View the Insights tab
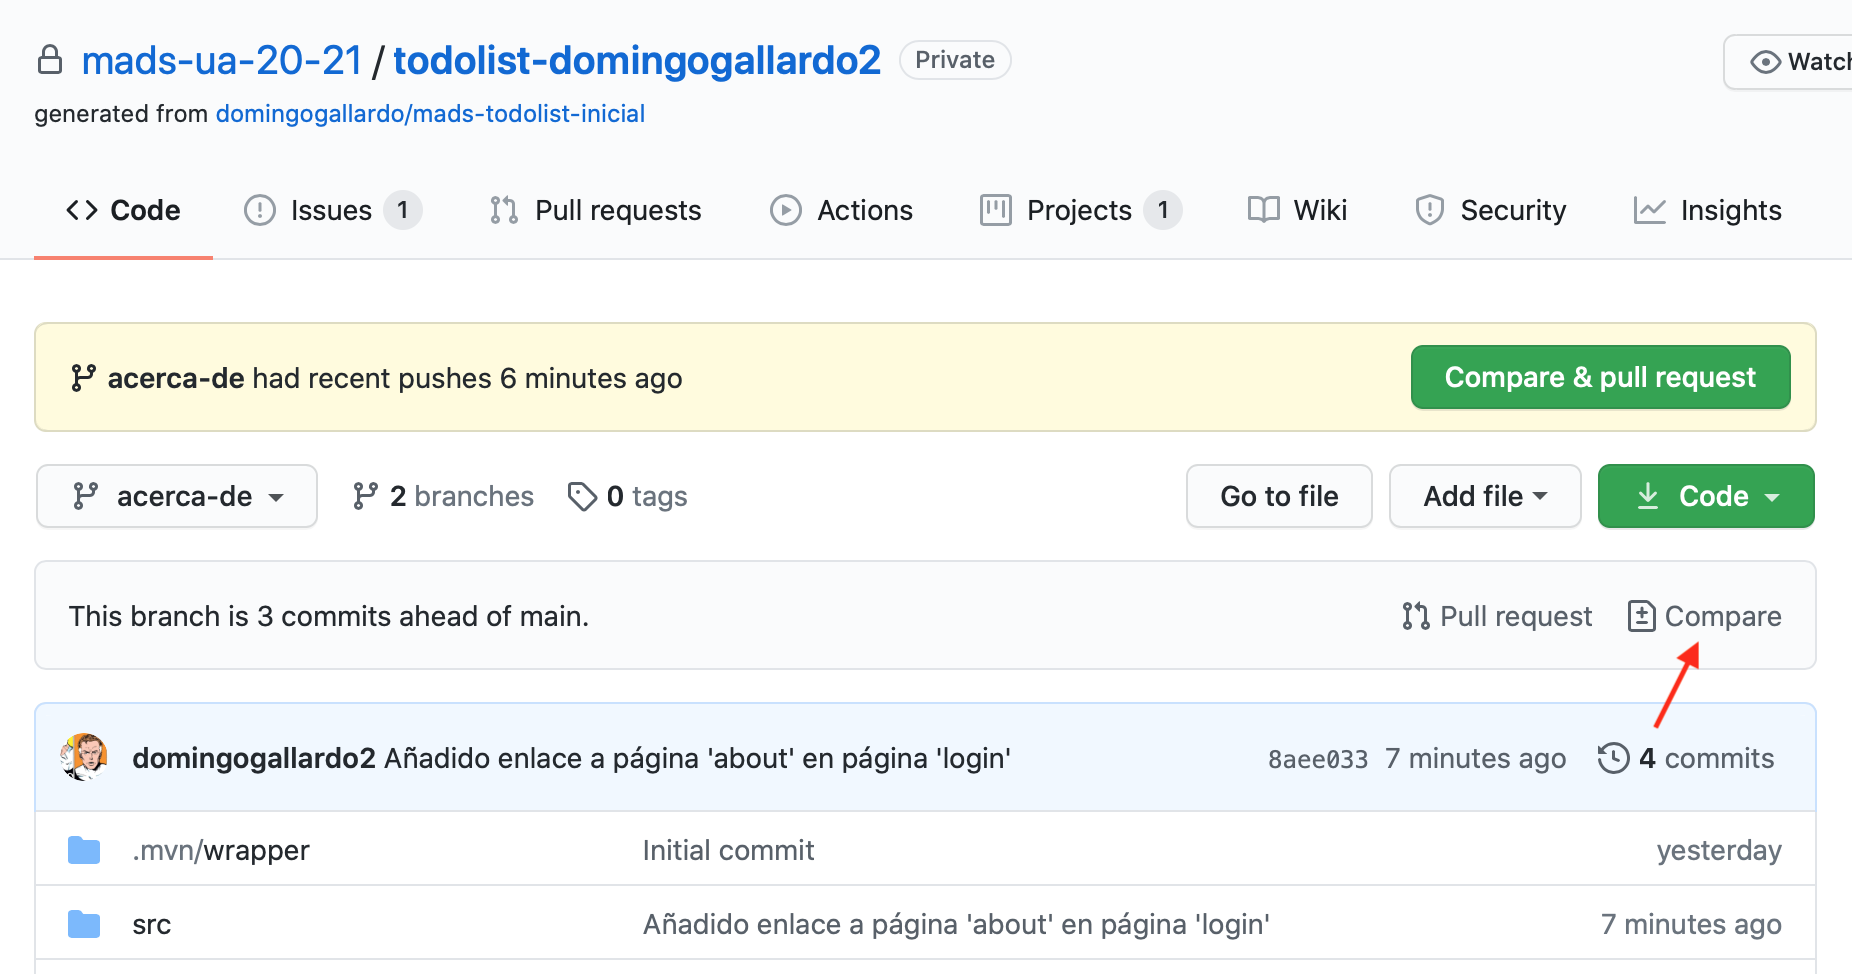The width and height of the screenshot is (1852, 974). pos(1707,210)
